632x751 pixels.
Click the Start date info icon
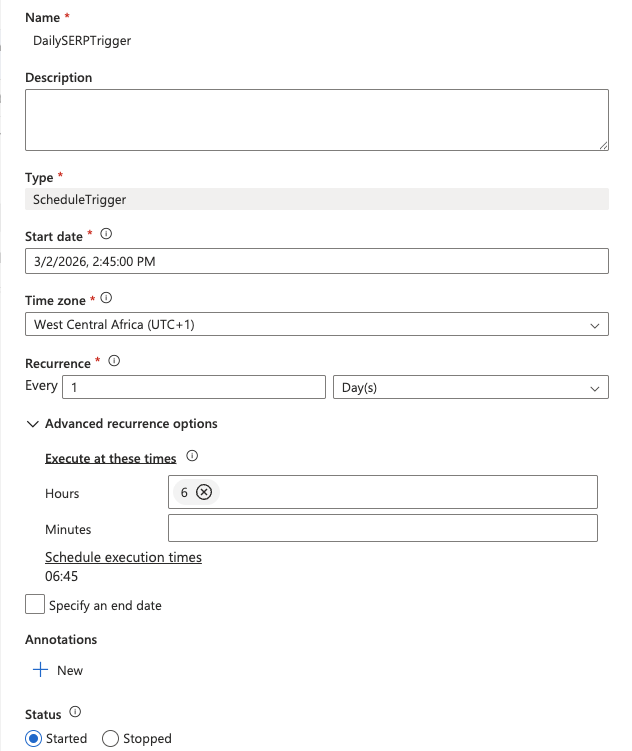106,235
